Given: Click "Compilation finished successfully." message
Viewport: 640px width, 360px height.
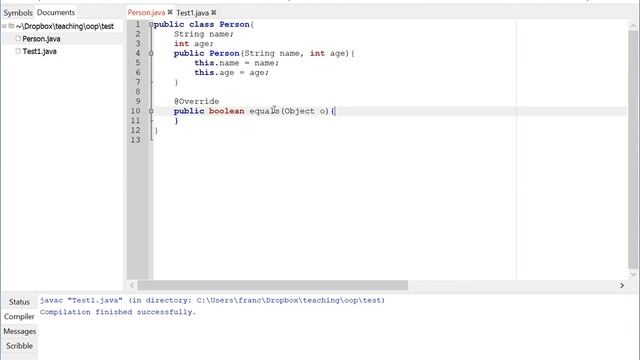Looking at the screenshot, I should [x=118, y=312].
